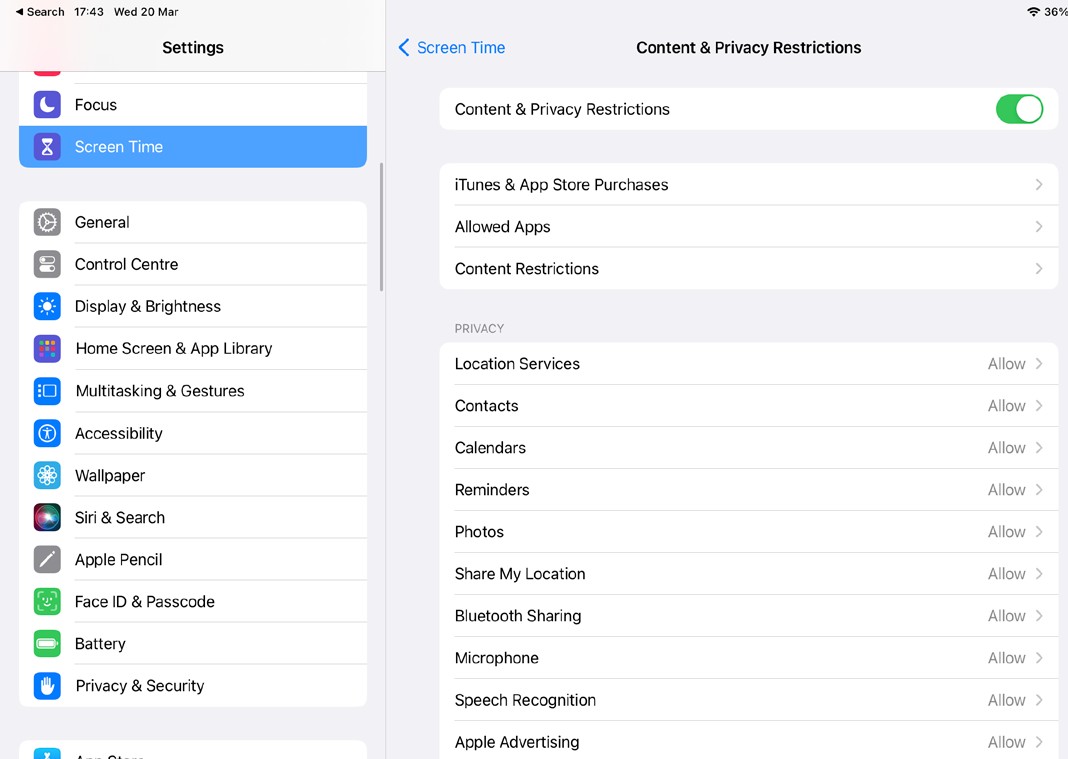Open Display & Brightness settings

coord(193,307)
